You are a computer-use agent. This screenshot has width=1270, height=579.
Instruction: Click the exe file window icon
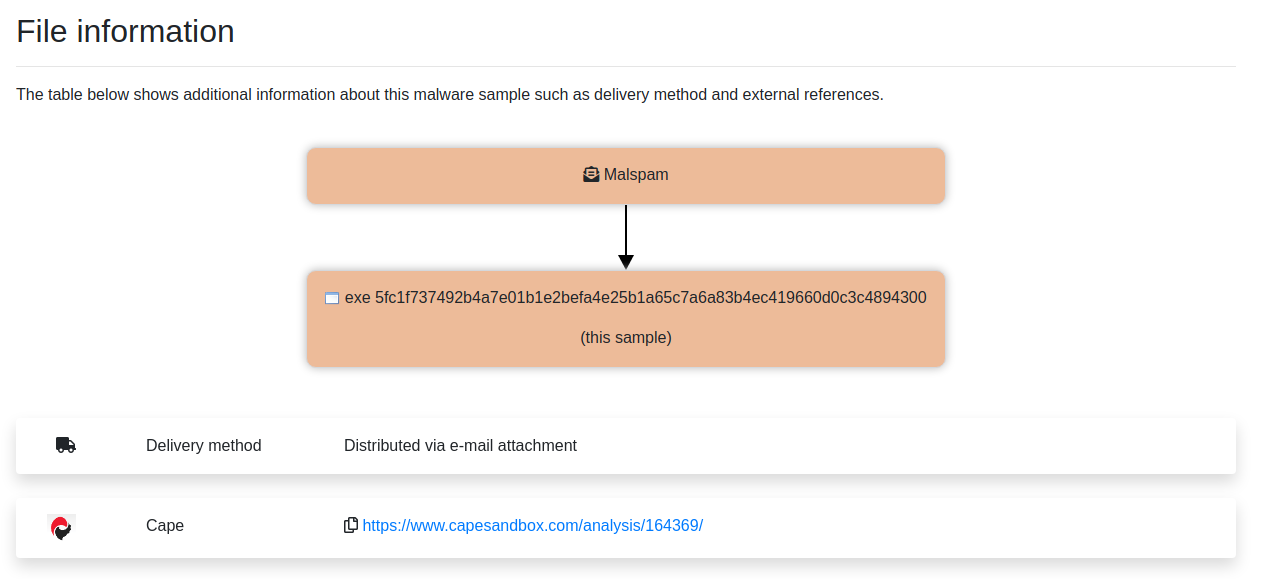coord(332,298)
